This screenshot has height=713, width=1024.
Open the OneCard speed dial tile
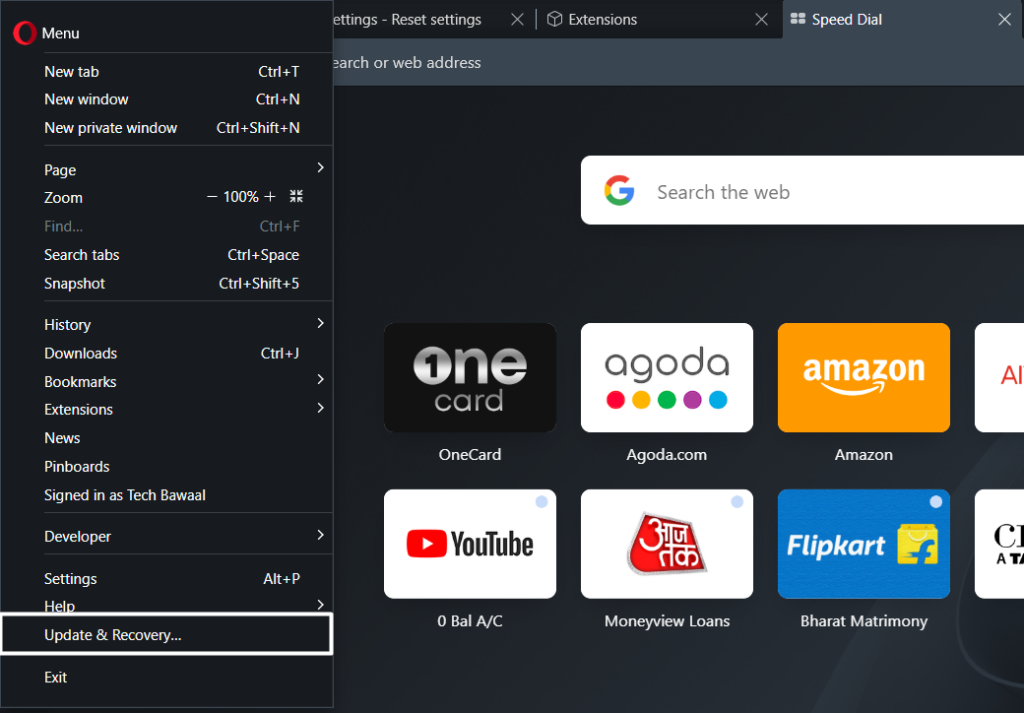click(x=470, y=377)
